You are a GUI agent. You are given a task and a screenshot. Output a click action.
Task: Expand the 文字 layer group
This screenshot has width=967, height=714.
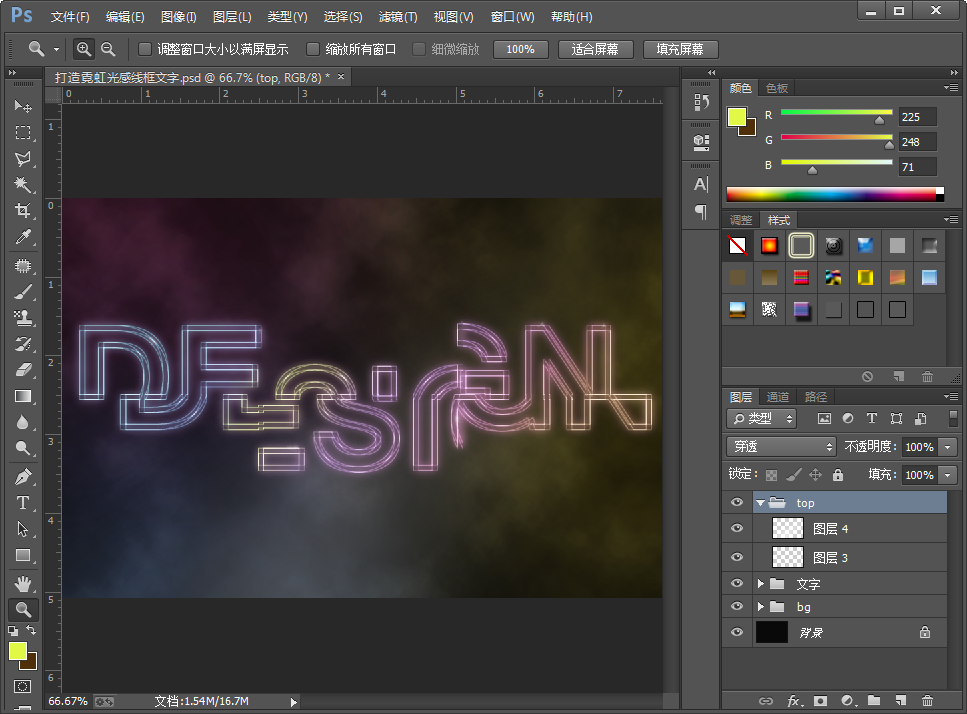click(760, 584)
